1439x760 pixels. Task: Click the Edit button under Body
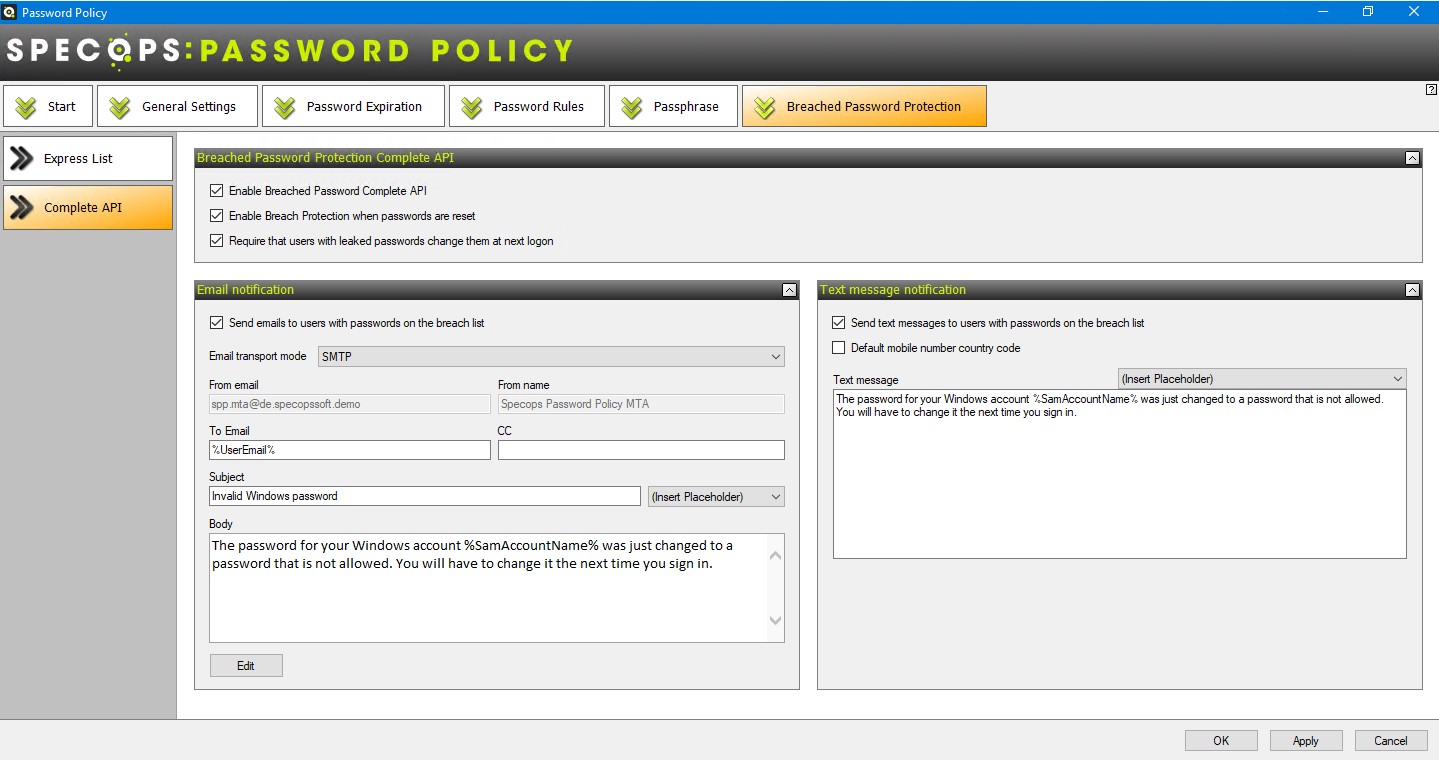coord(246,666)
